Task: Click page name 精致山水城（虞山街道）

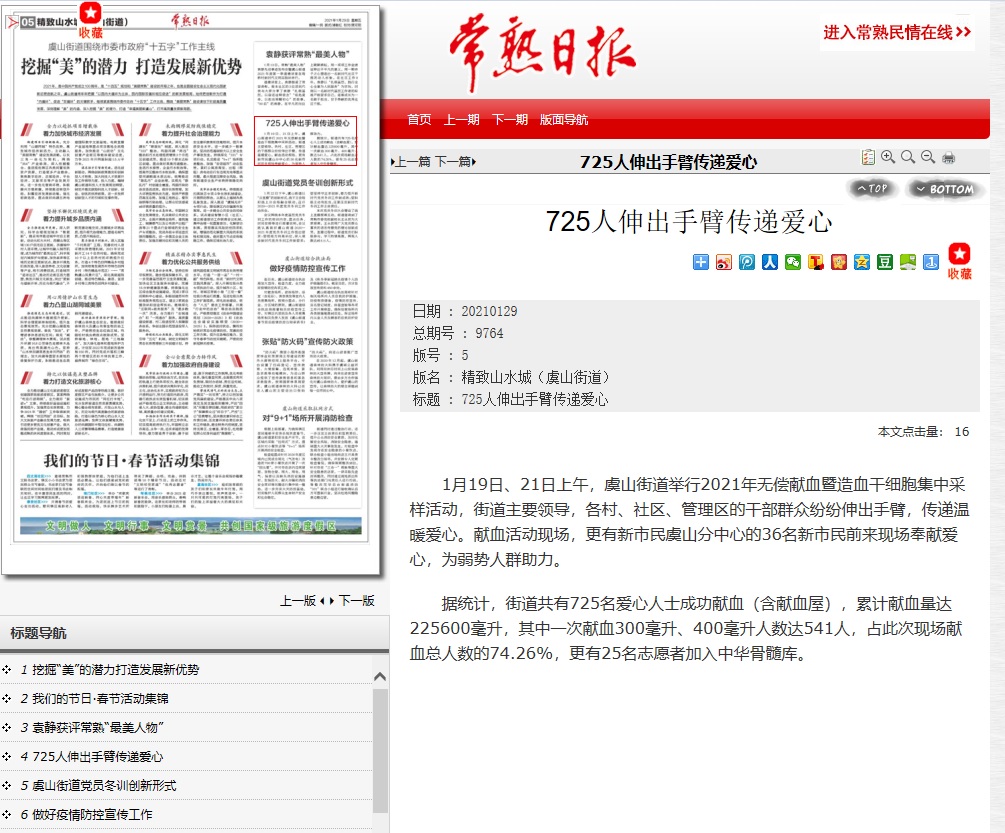Action: [x=536, y=377]
